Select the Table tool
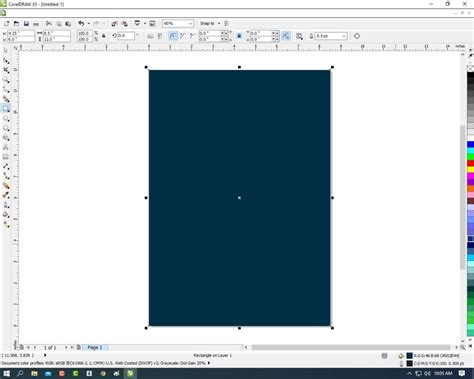 [x=6, y=157]
